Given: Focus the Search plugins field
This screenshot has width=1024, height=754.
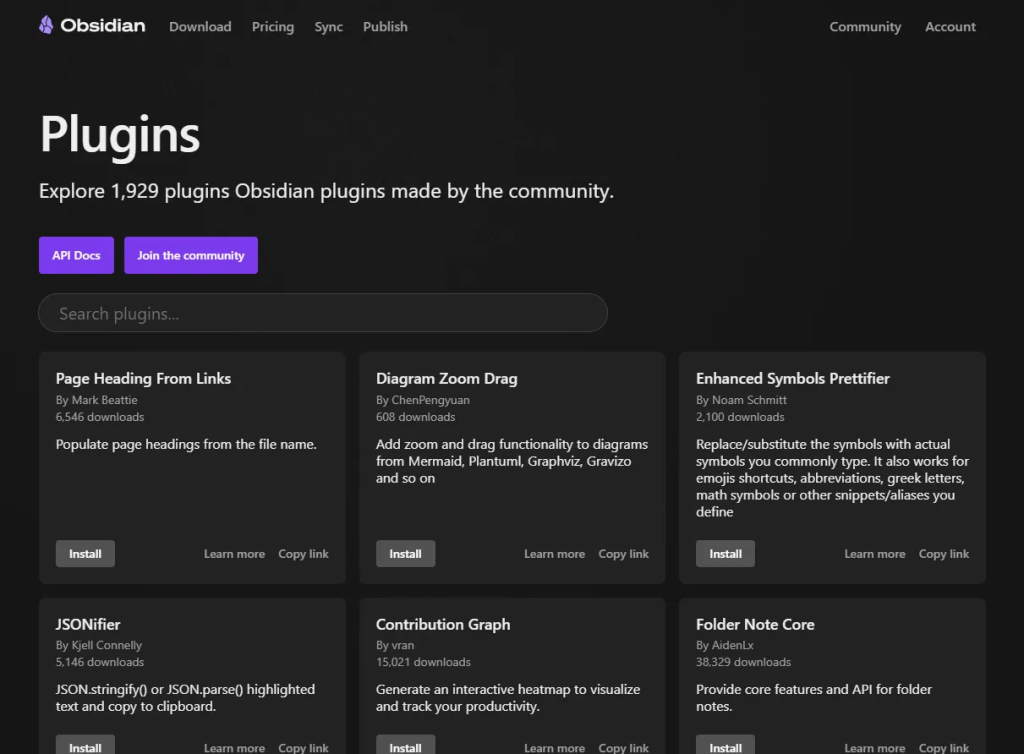Looking at the screenshot, I should (323, 313).
